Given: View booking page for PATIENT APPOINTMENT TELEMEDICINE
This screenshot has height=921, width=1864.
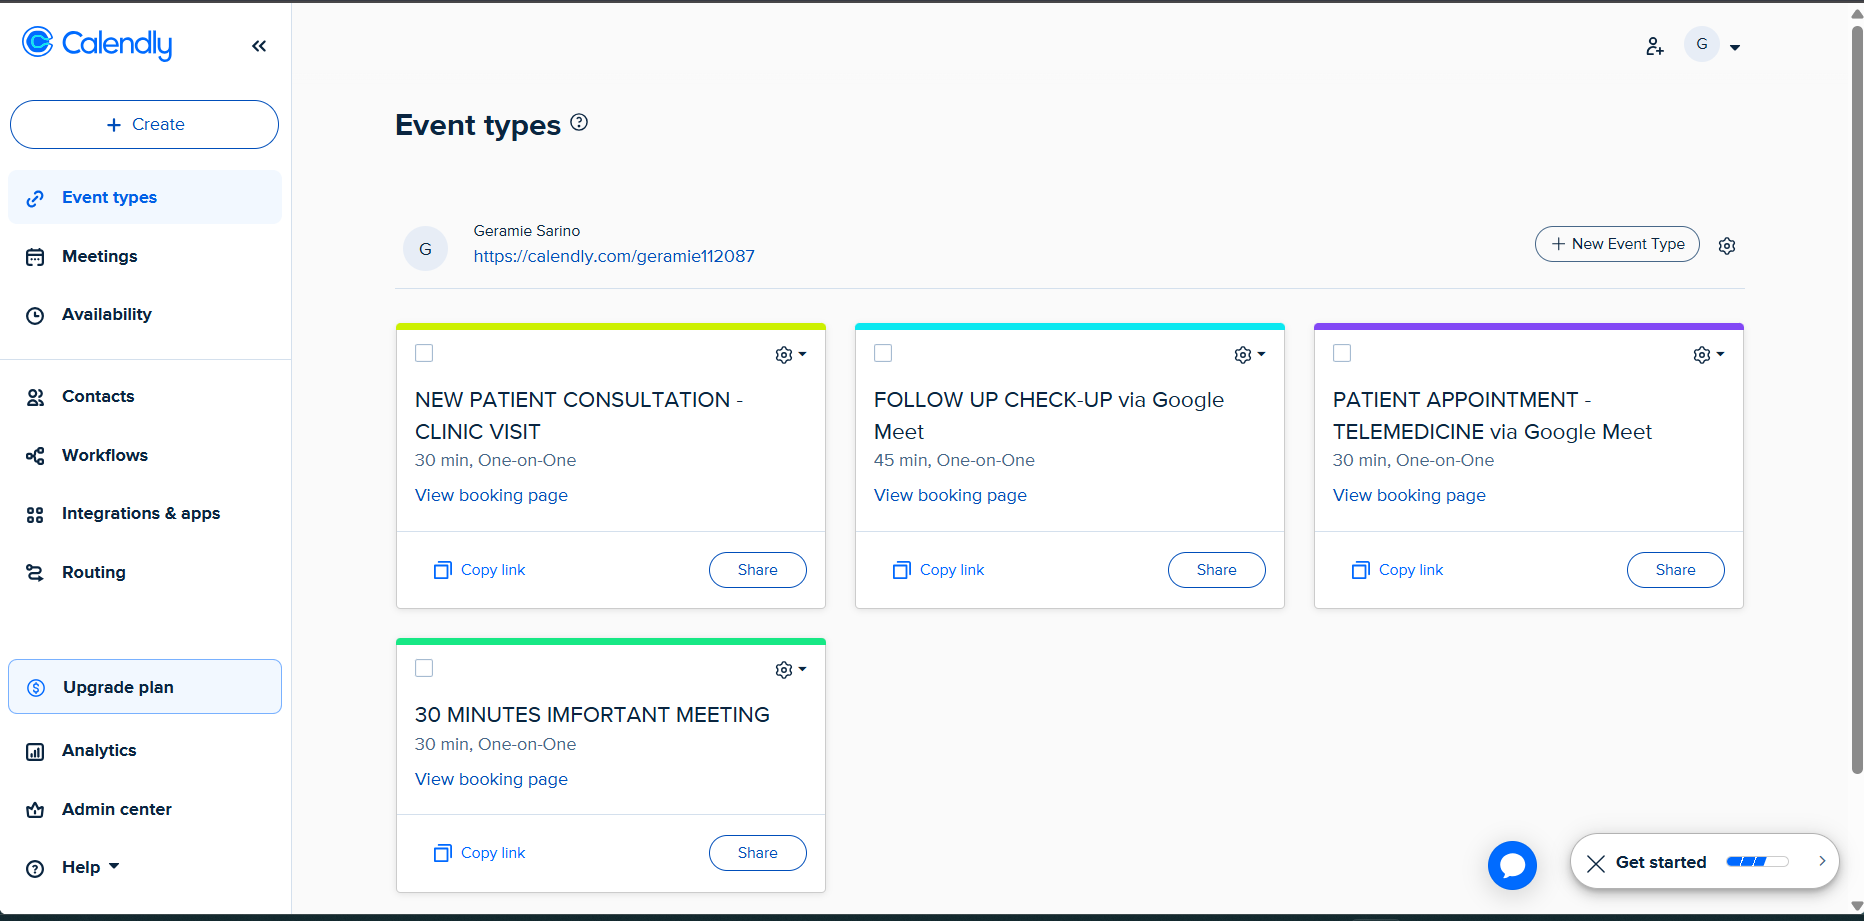Looking at the screenshot, I should point(1409,495).
